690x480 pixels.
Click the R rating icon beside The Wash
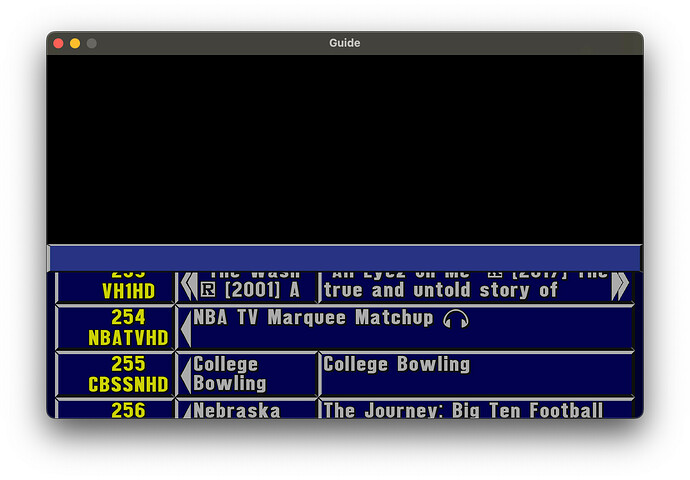coord(207,290)
